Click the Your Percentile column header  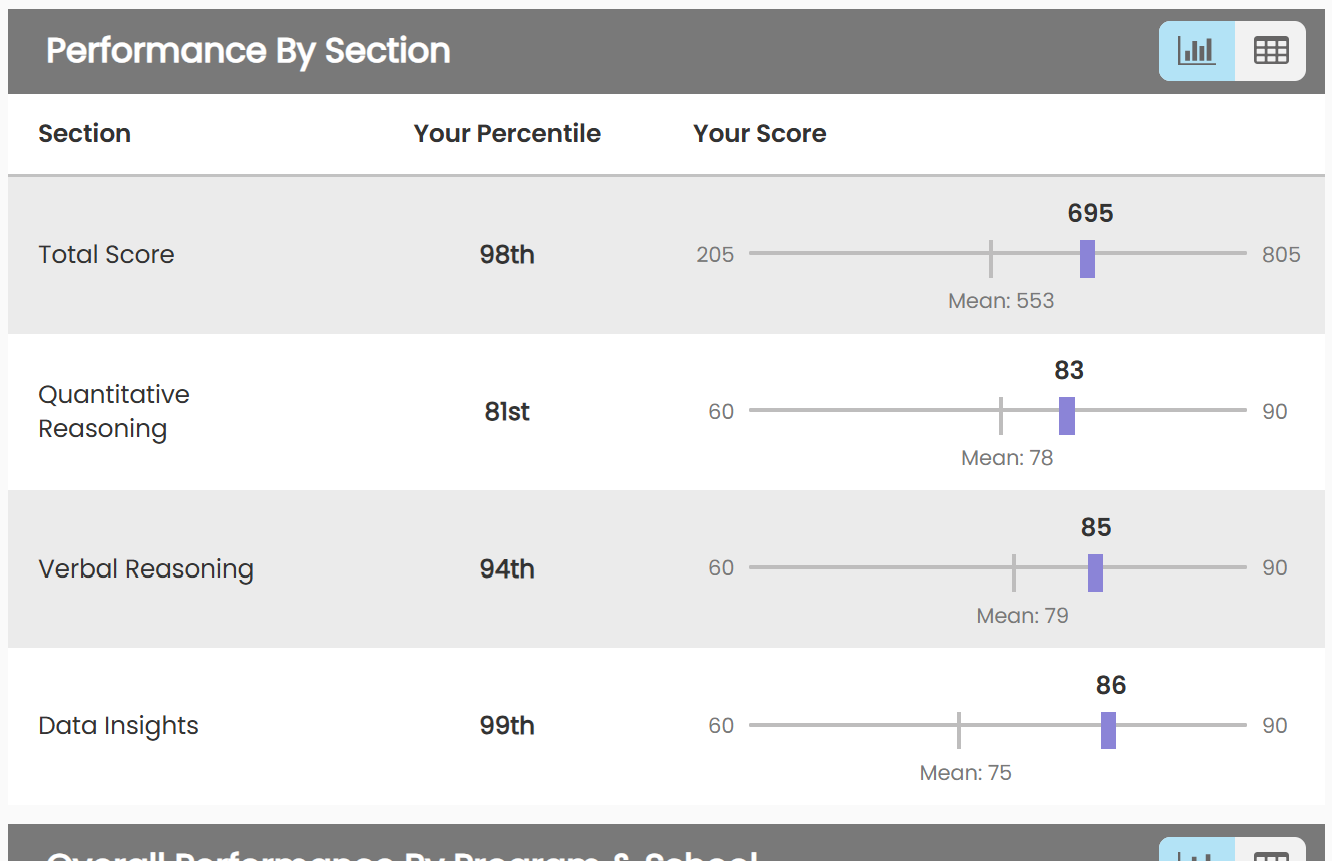point(507,134)
